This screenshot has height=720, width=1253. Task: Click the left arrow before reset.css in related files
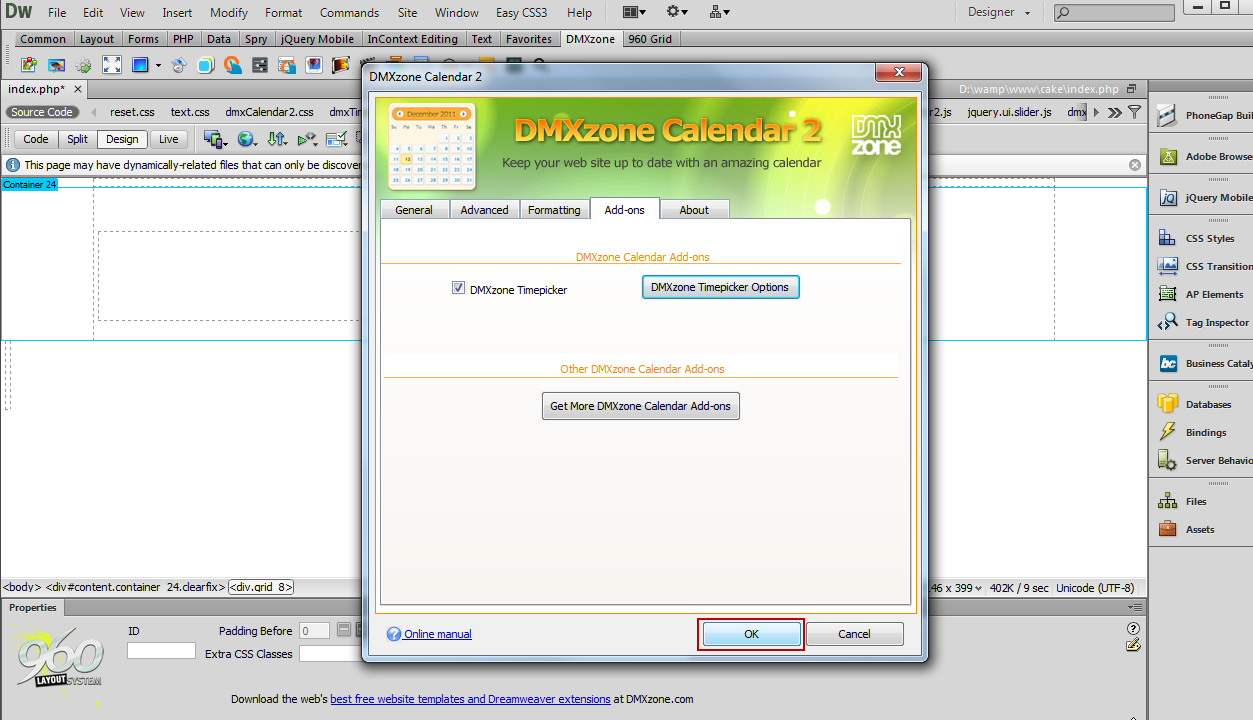94,112
